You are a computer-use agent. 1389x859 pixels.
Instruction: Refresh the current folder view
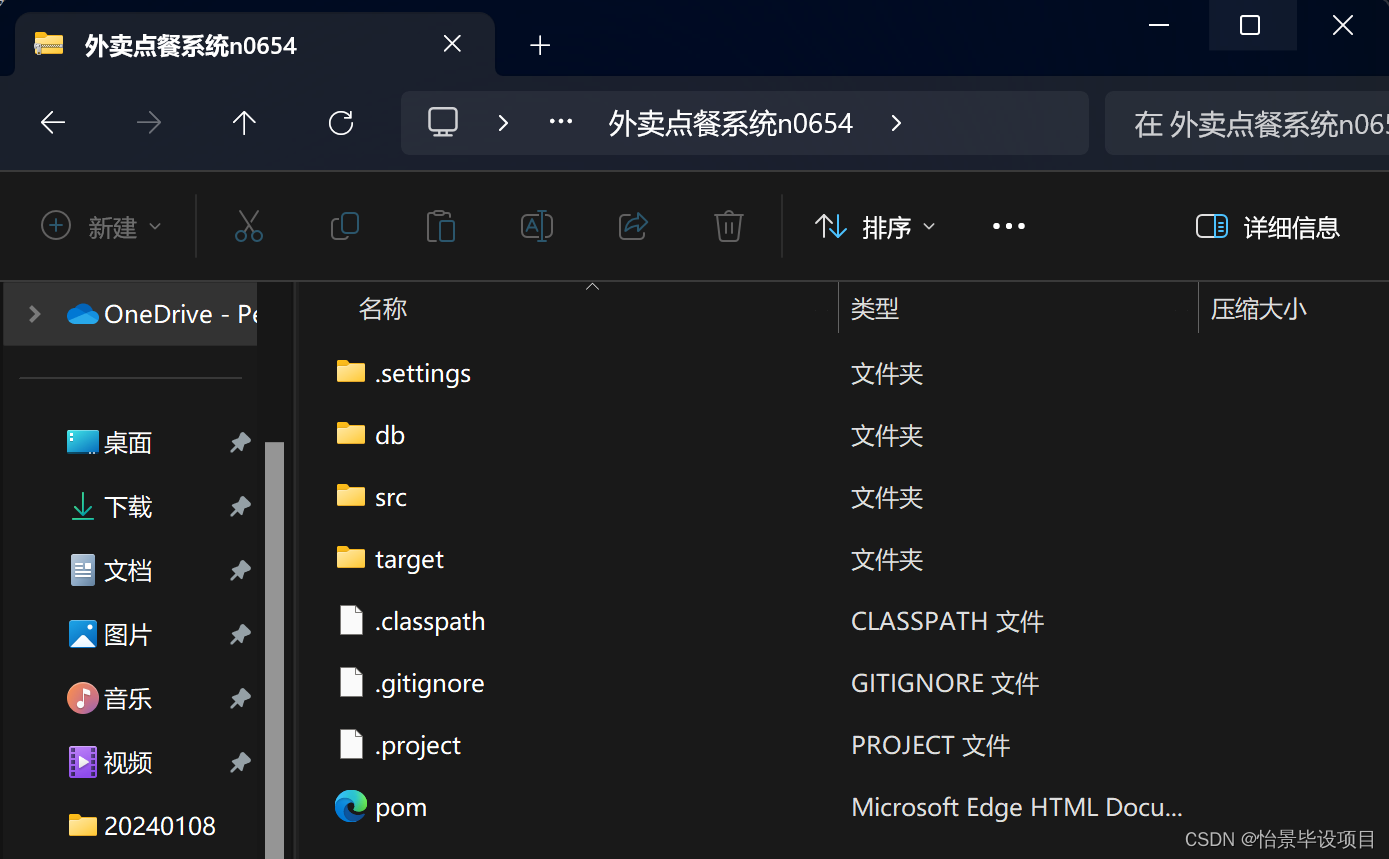pyautogui.click(x=340, y=122)
